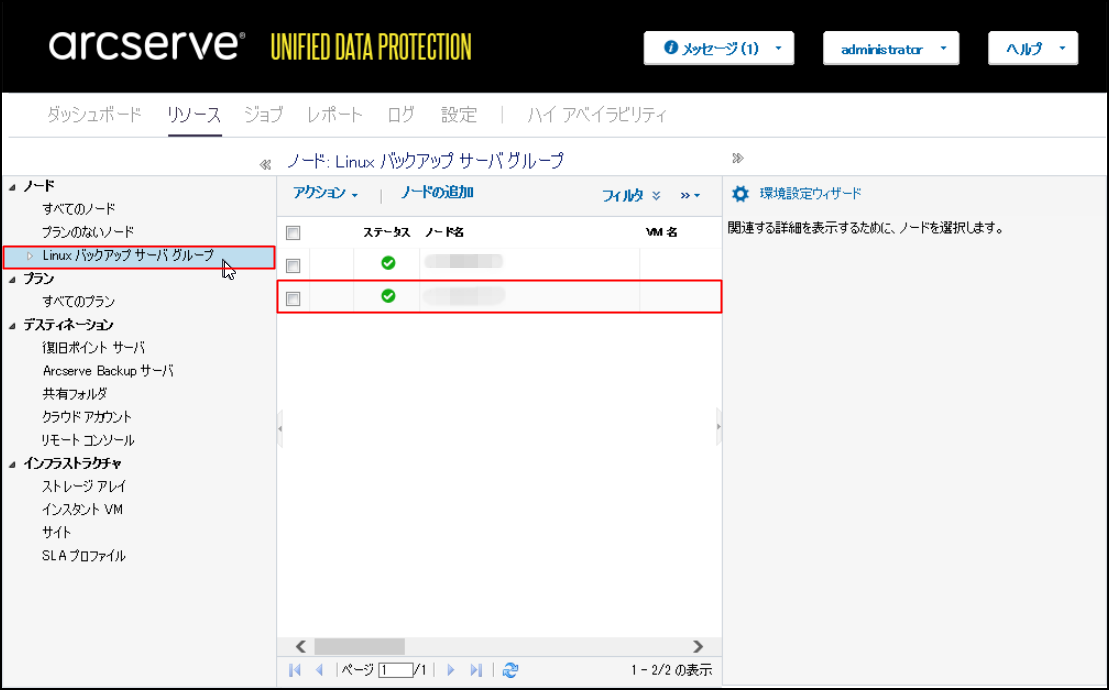Click left splitter collapse handle

pyautogui.click(x=280, y=428)
